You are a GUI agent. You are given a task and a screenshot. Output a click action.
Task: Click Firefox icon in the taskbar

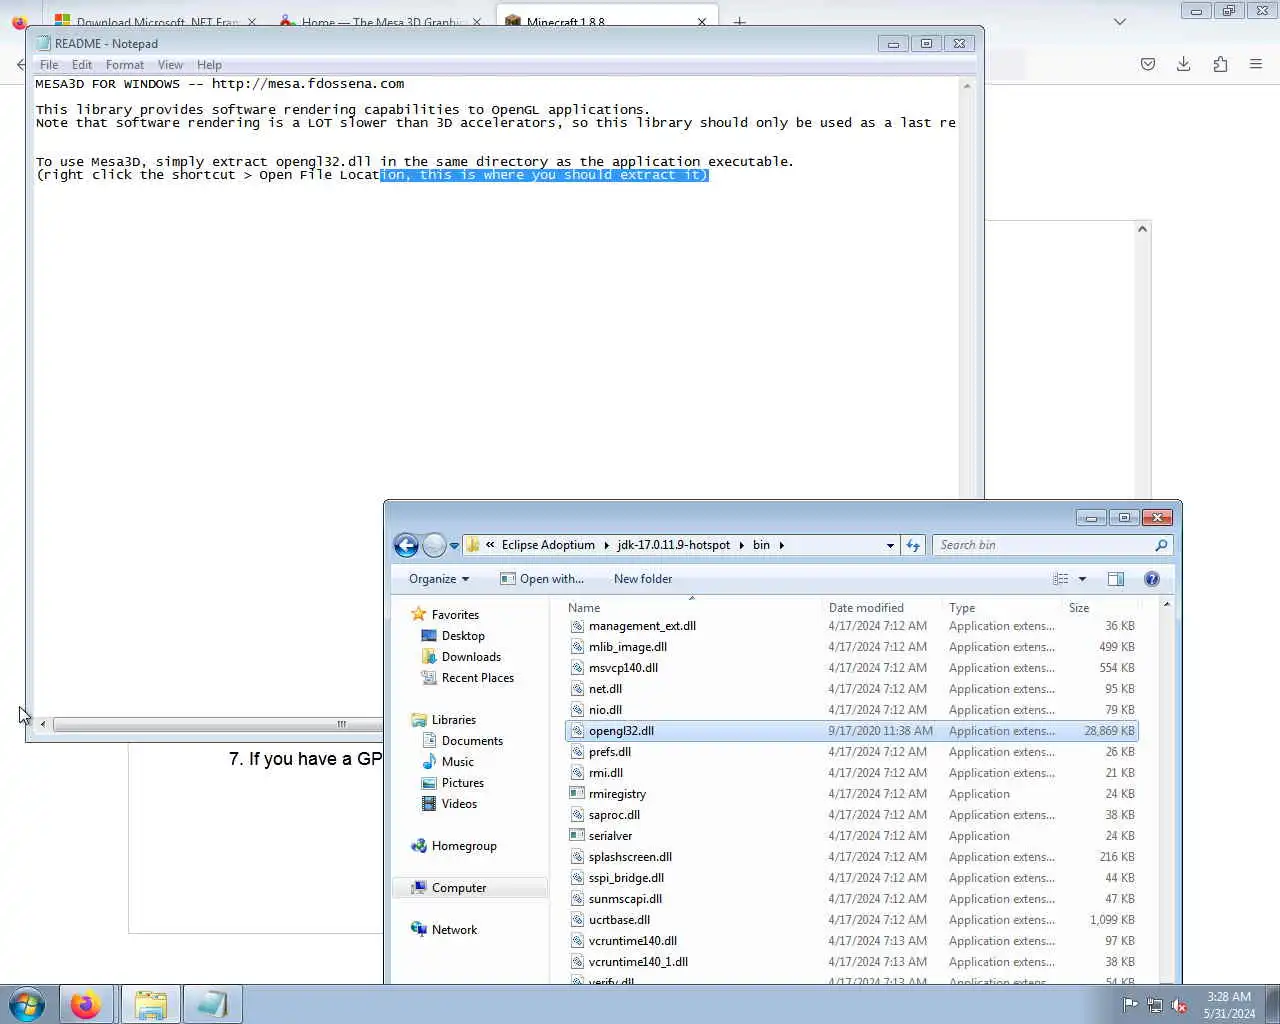(86, 1004)
